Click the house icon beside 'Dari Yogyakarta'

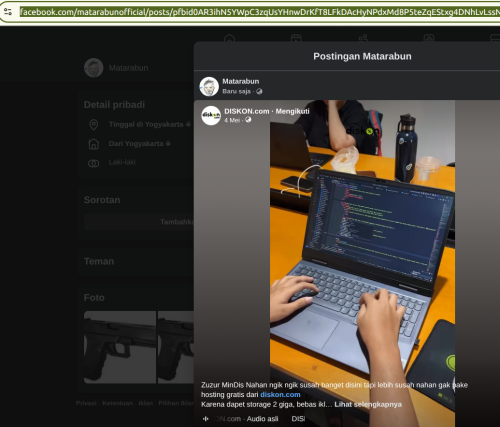pyautogui.click(x=94, y=144)
